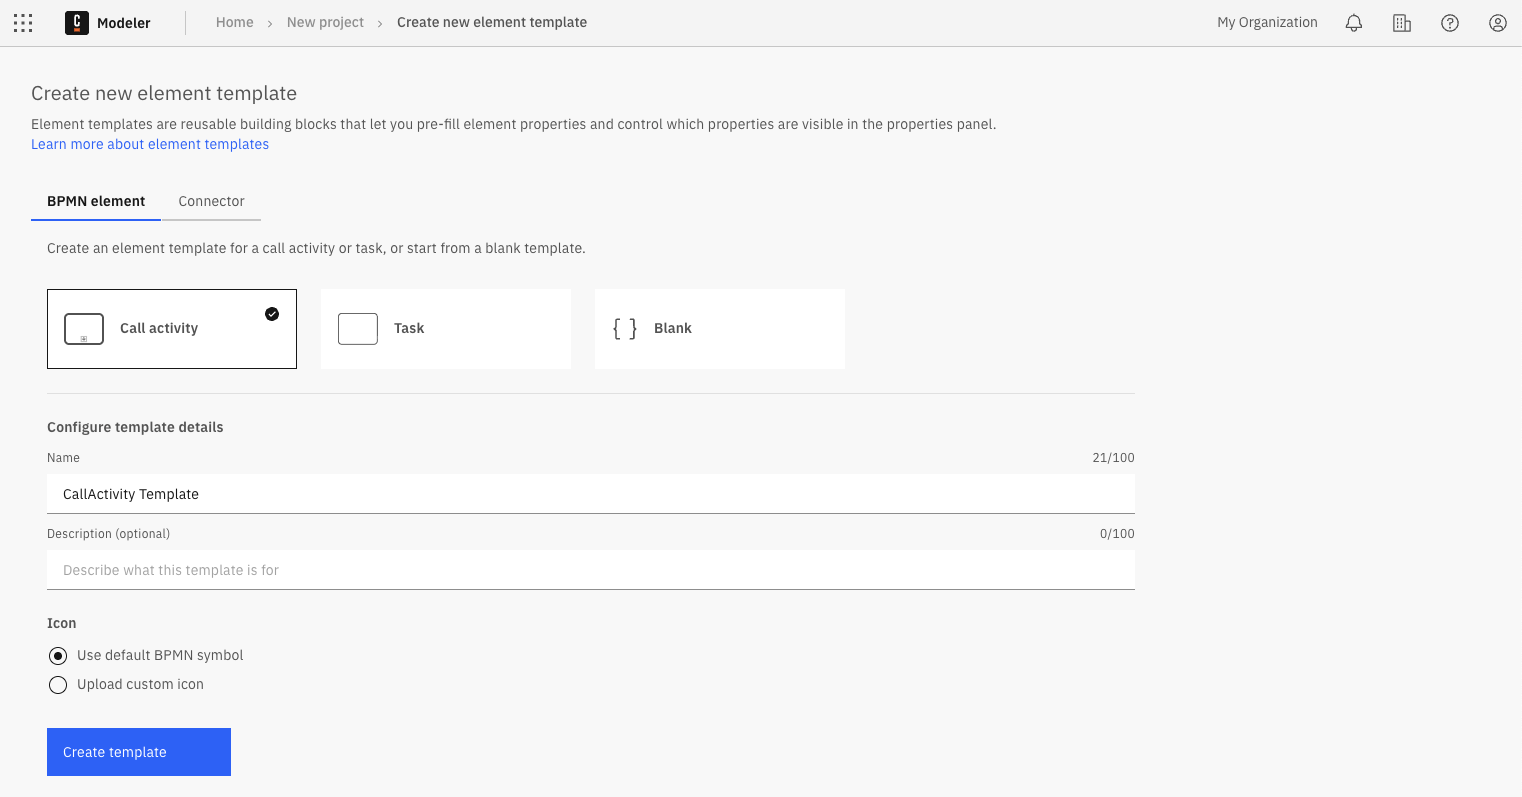Go to Home in breadcrumb

pyautogui.click(x=234, y=22)
